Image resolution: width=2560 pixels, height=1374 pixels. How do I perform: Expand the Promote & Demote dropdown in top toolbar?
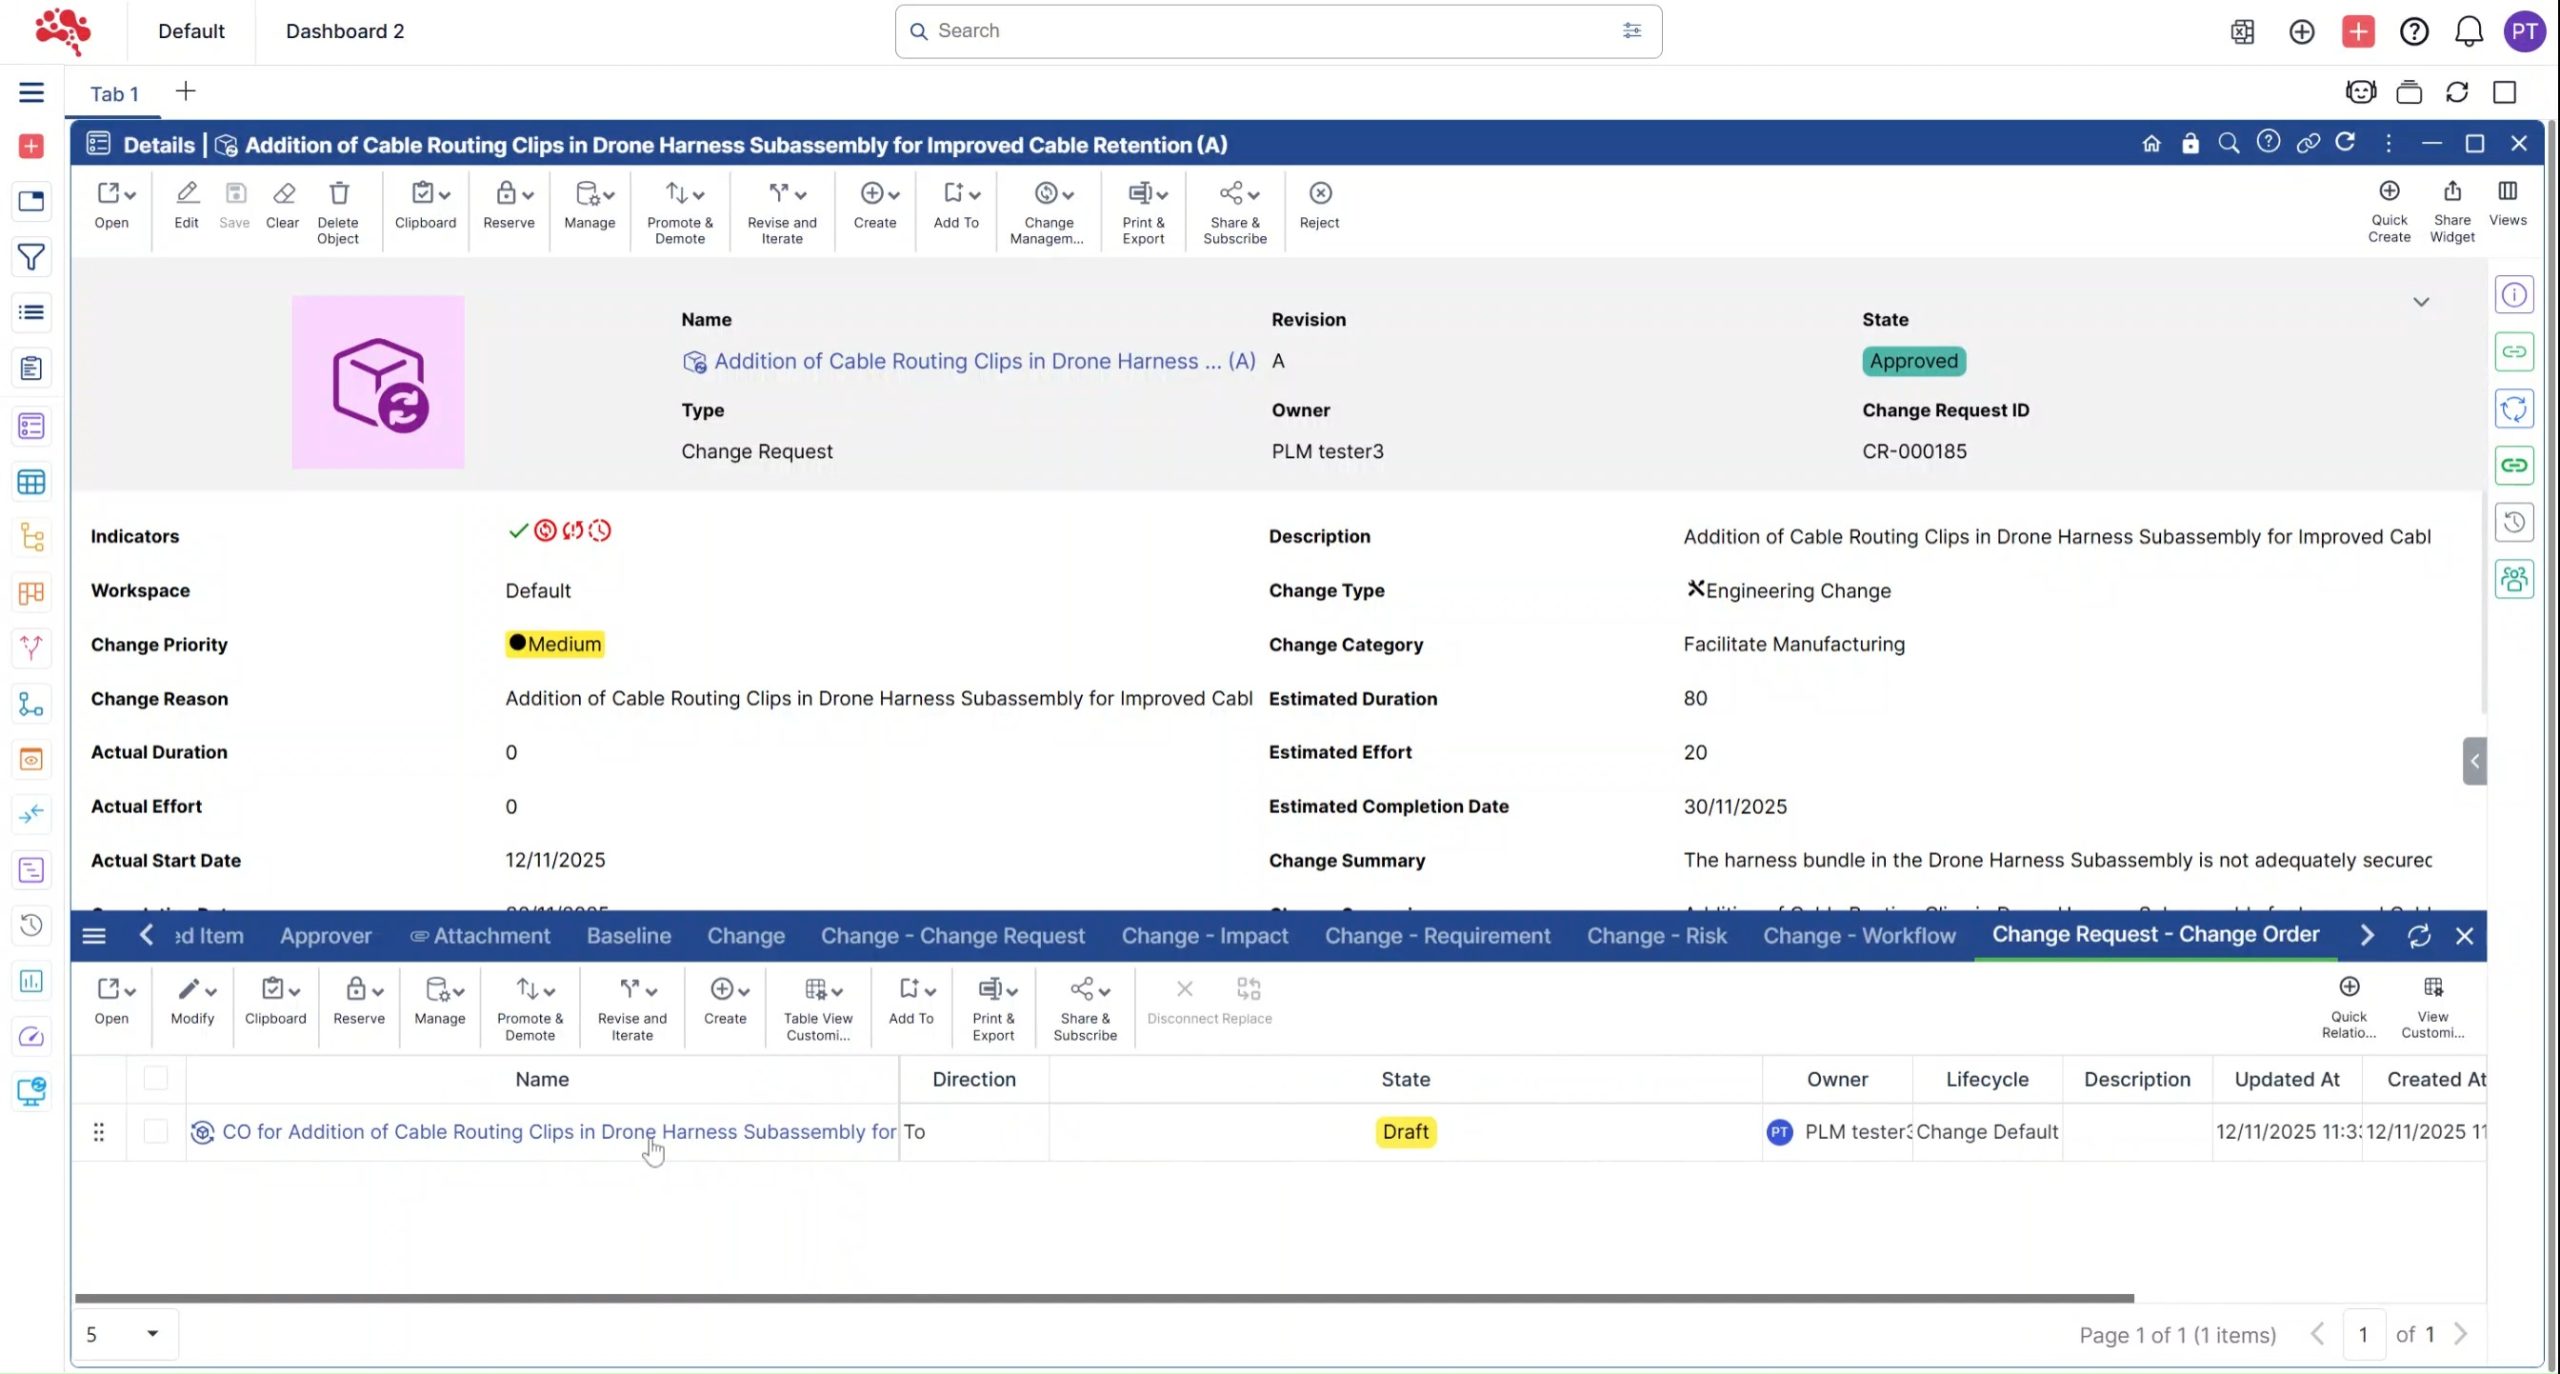(698, 195)
